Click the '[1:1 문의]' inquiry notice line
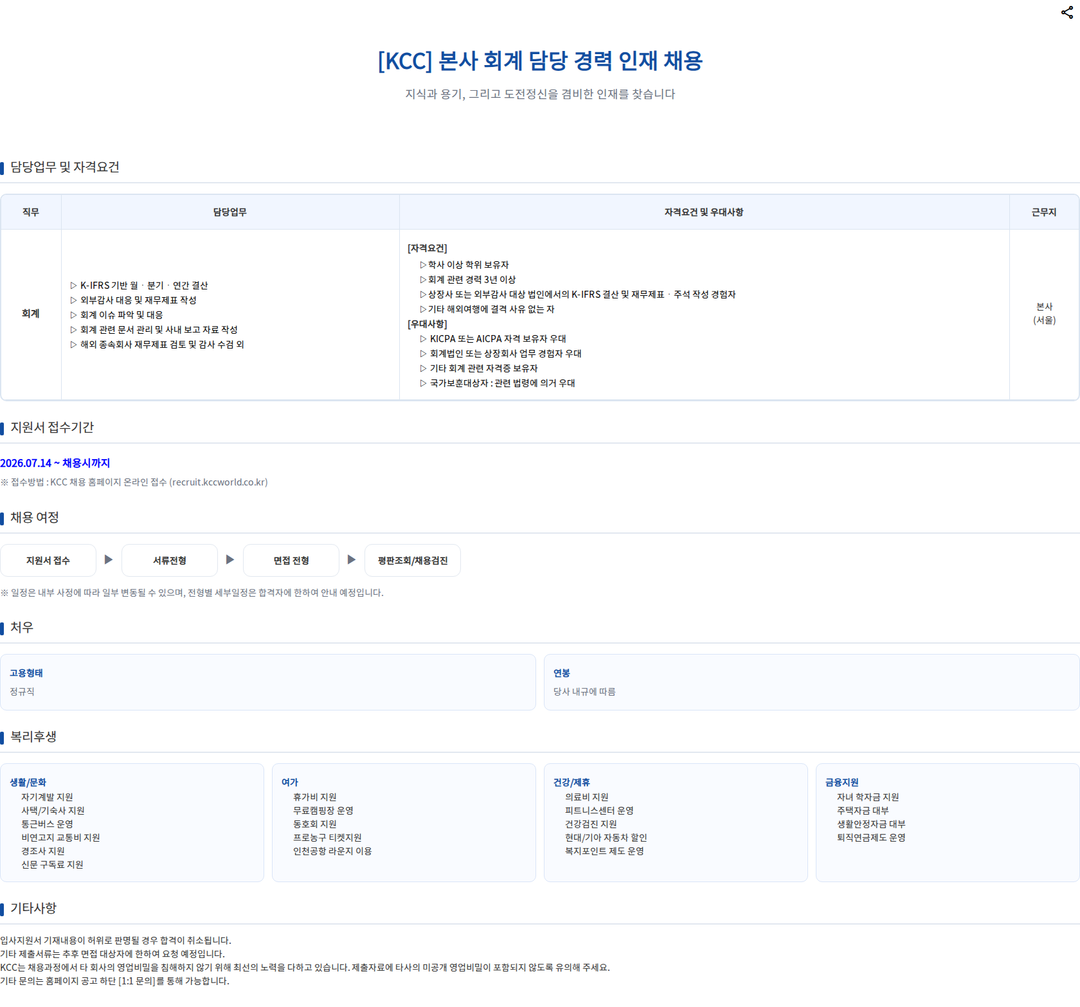Image resolution: width=1080 pixels, height=1007 pixels. coord(115,982)
